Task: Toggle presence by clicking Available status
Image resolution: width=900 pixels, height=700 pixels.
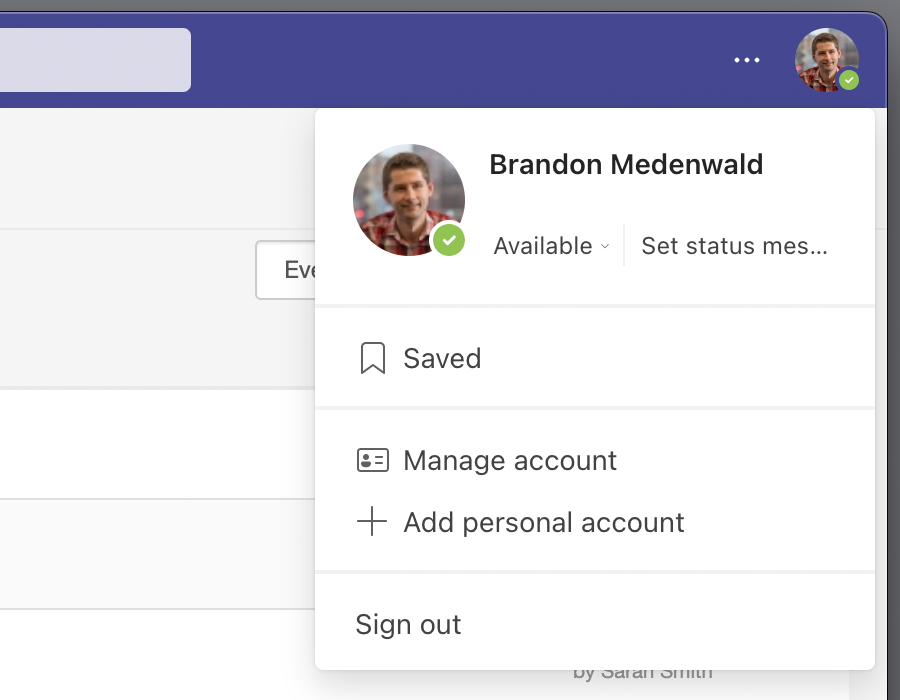Action: coord(541,246)
